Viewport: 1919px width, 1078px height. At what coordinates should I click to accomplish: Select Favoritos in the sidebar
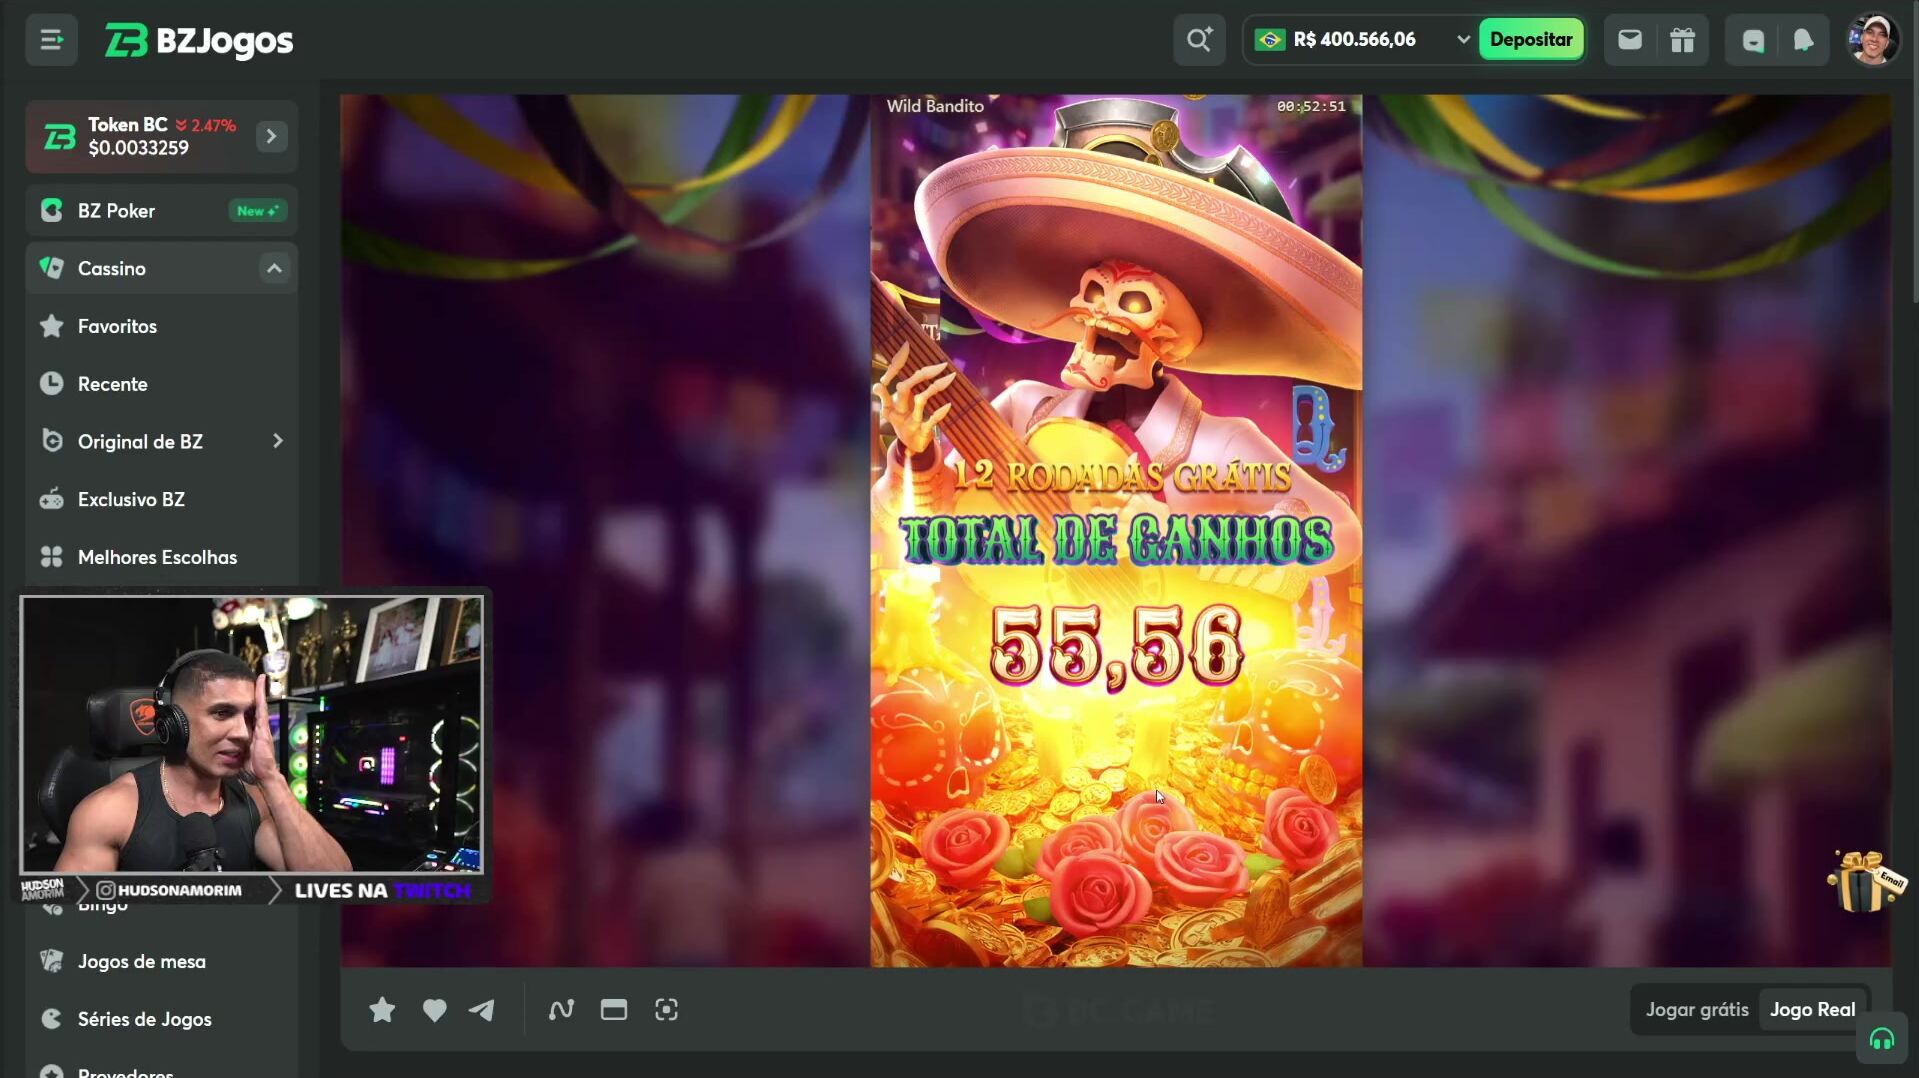click(x=162, y=326)
